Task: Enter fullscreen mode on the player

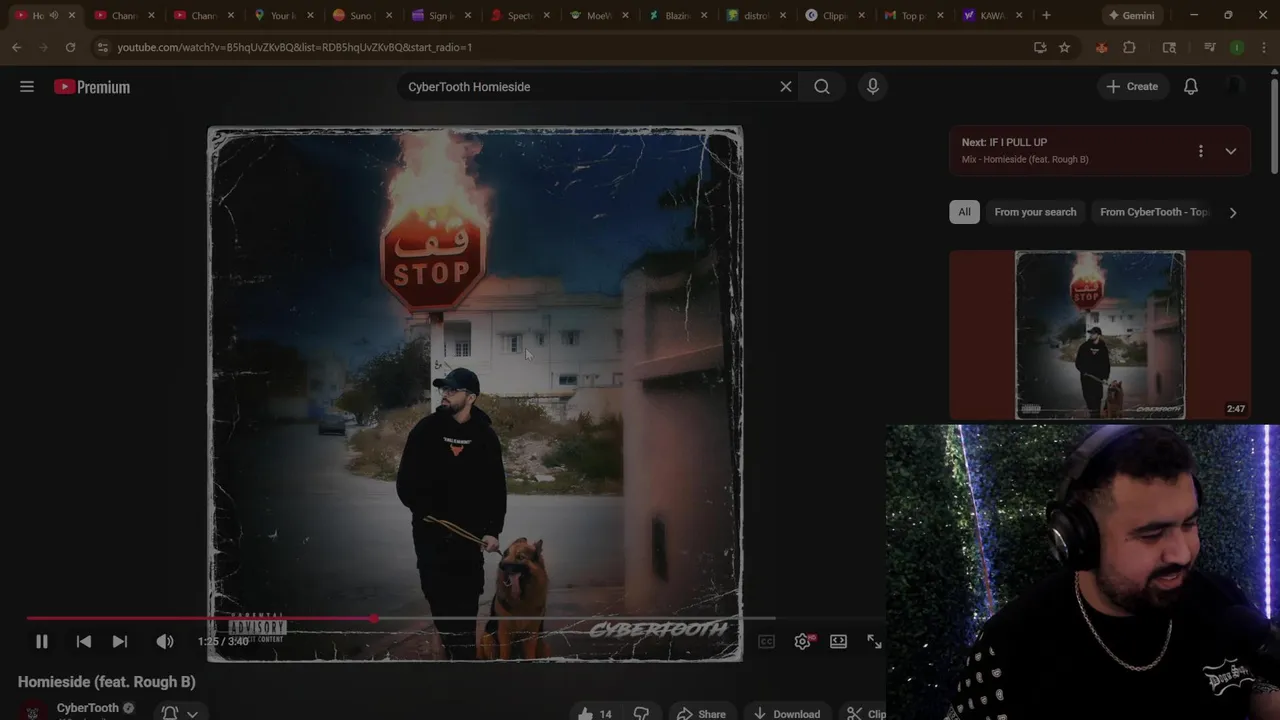Action: pyautogui.click(x=874, y=642)
